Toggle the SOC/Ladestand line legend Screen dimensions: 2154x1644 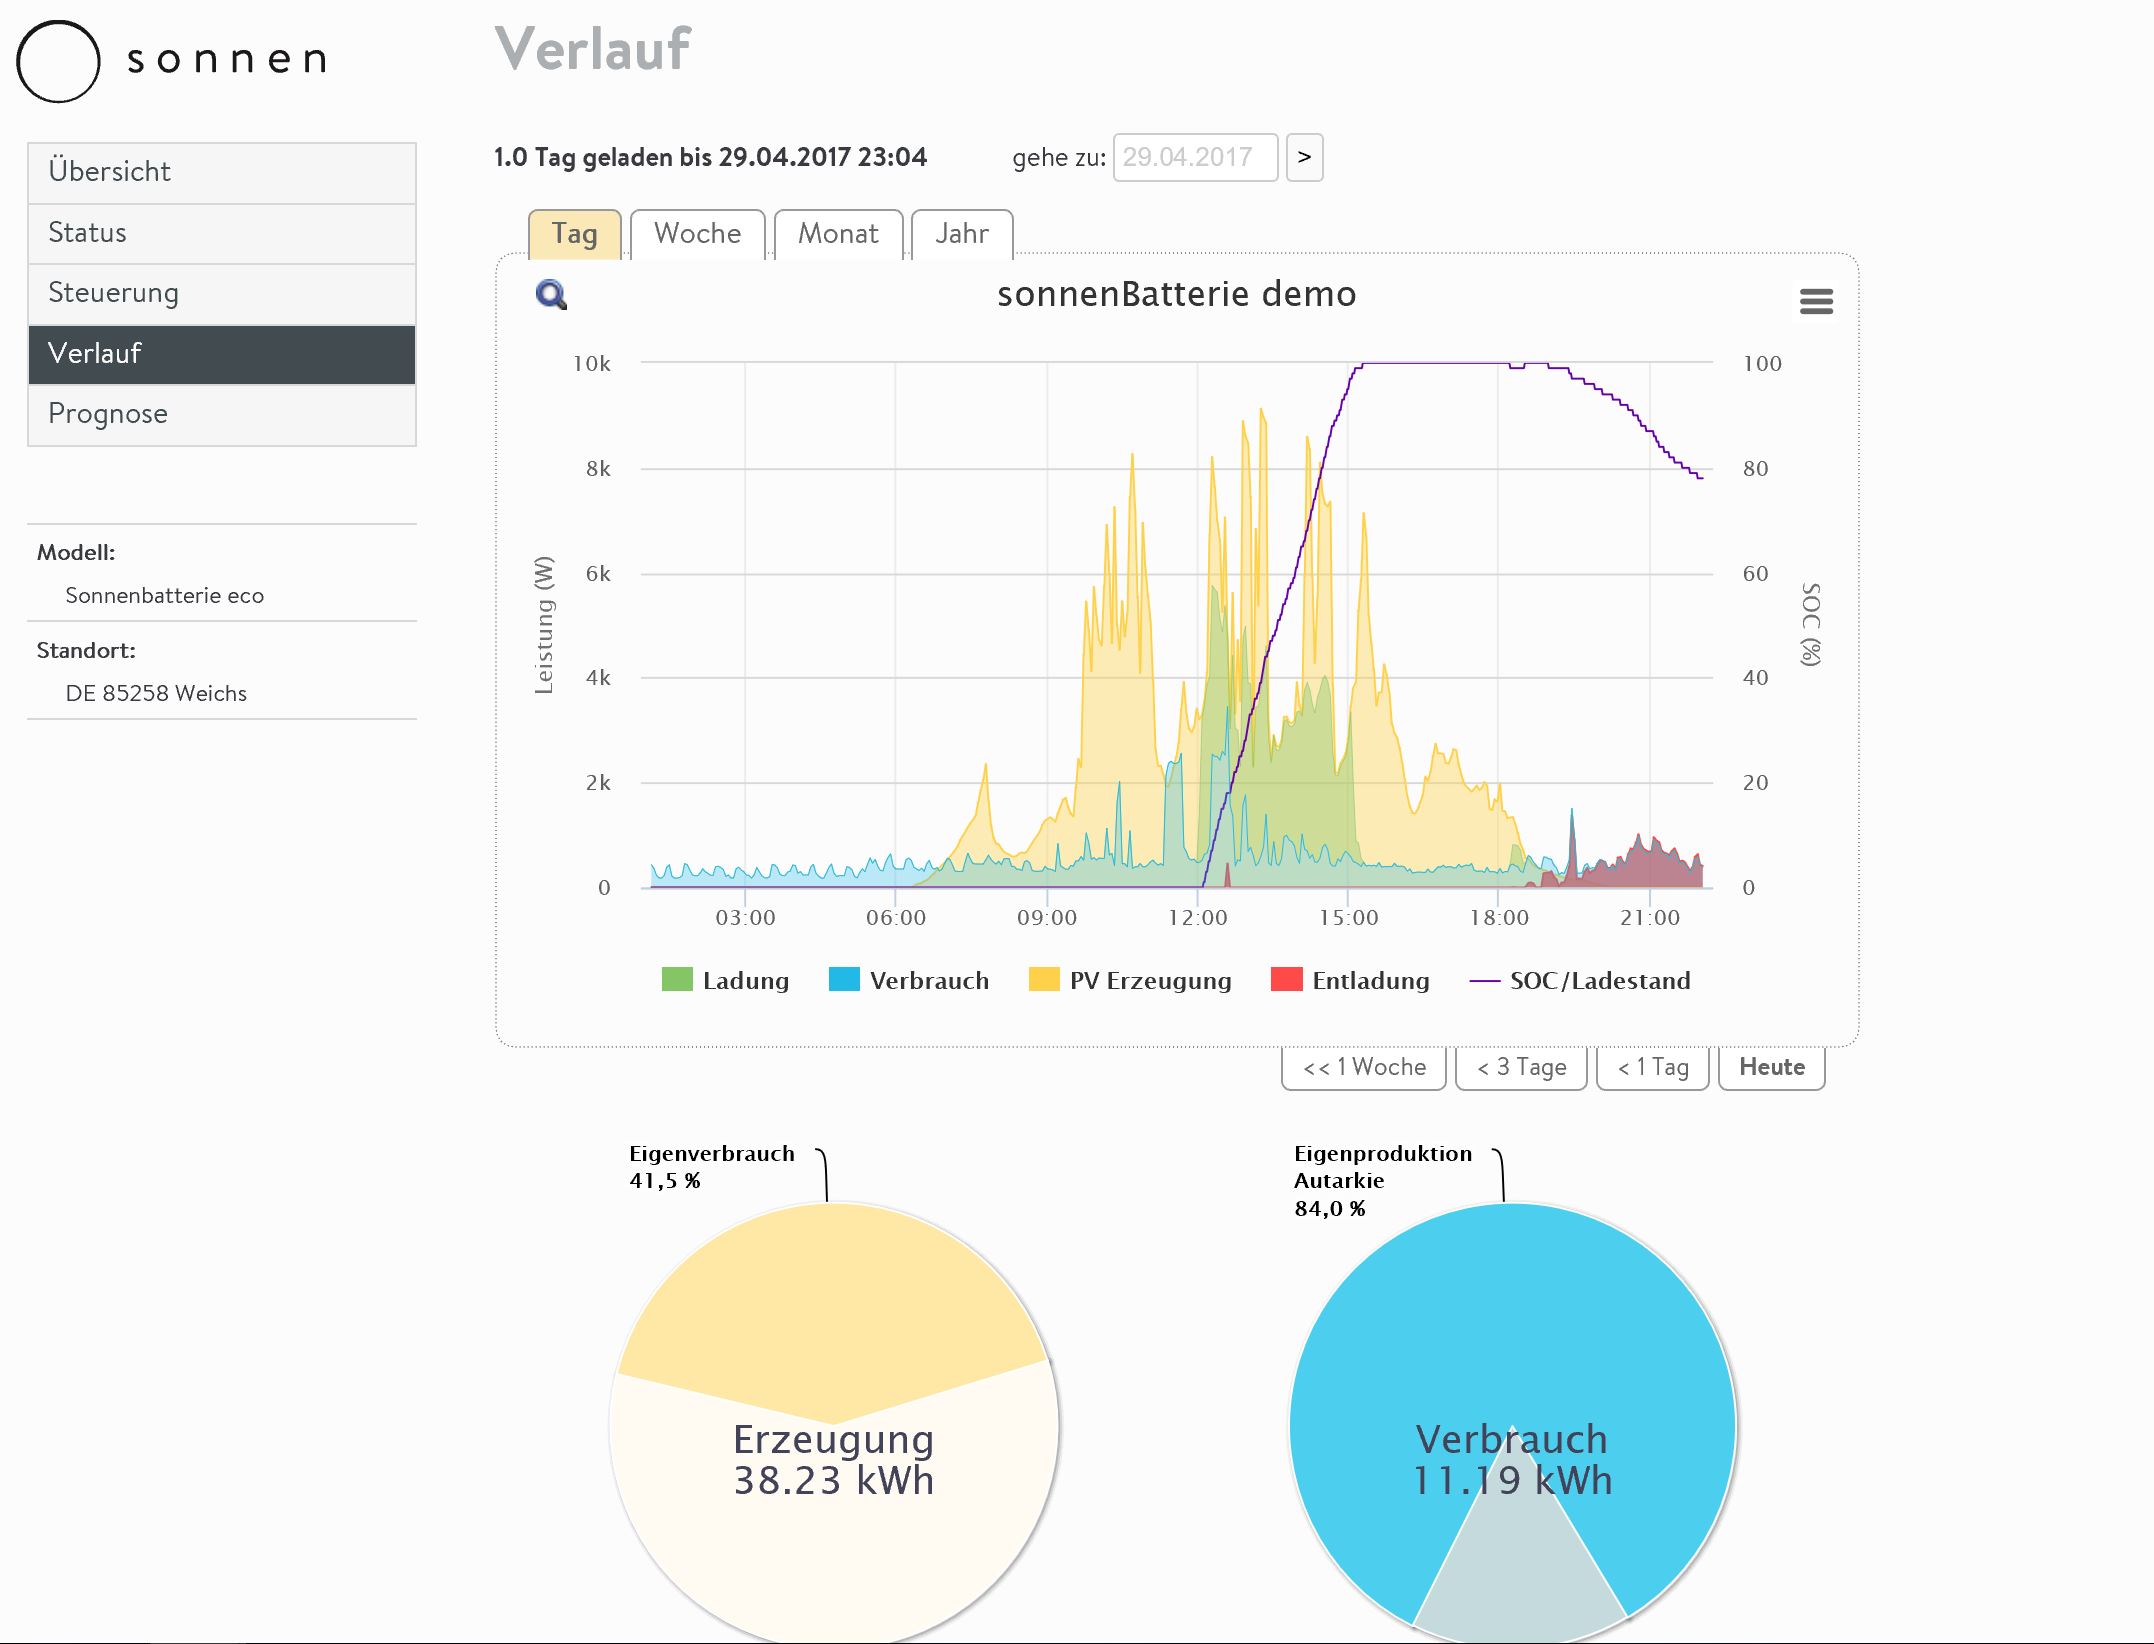coord(1580,980)
